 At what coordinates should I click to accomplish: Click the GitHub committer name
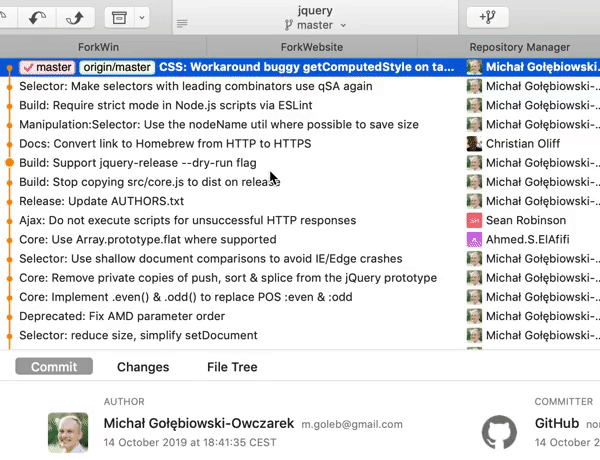pos(557,423)
